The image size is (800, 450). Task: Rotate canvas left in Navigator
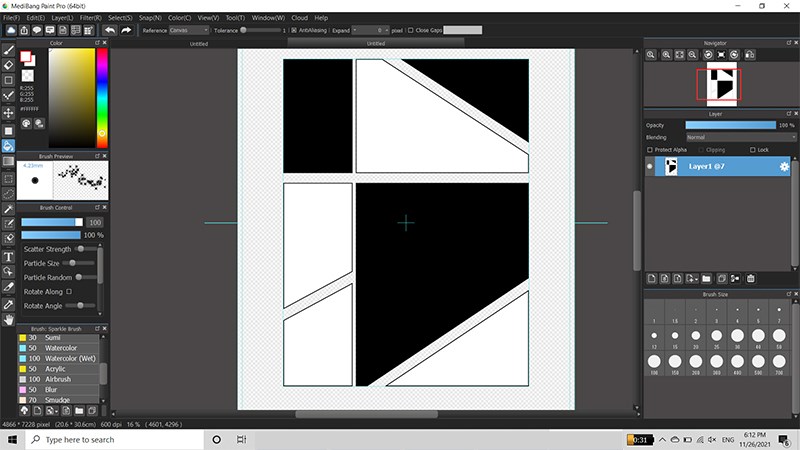708,55
